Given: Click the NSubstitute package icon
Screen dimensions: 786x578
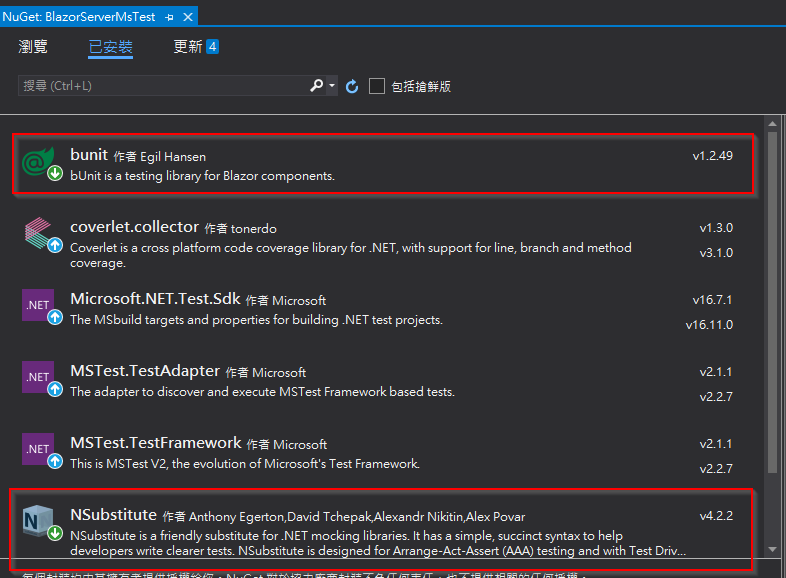Looking at the screenshot, I should click(38, 521).
